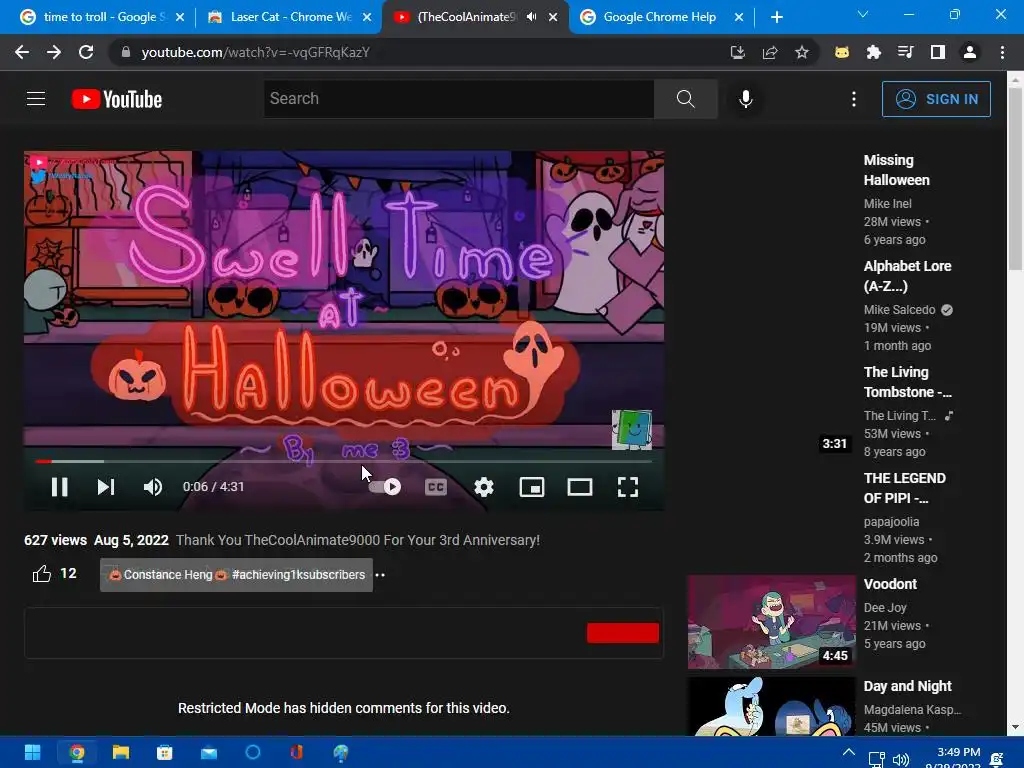Viewport: 1024px width, 768px height.
Task: Open Alphabet Lore (A-Z...) video
Action: pos(907,276)
